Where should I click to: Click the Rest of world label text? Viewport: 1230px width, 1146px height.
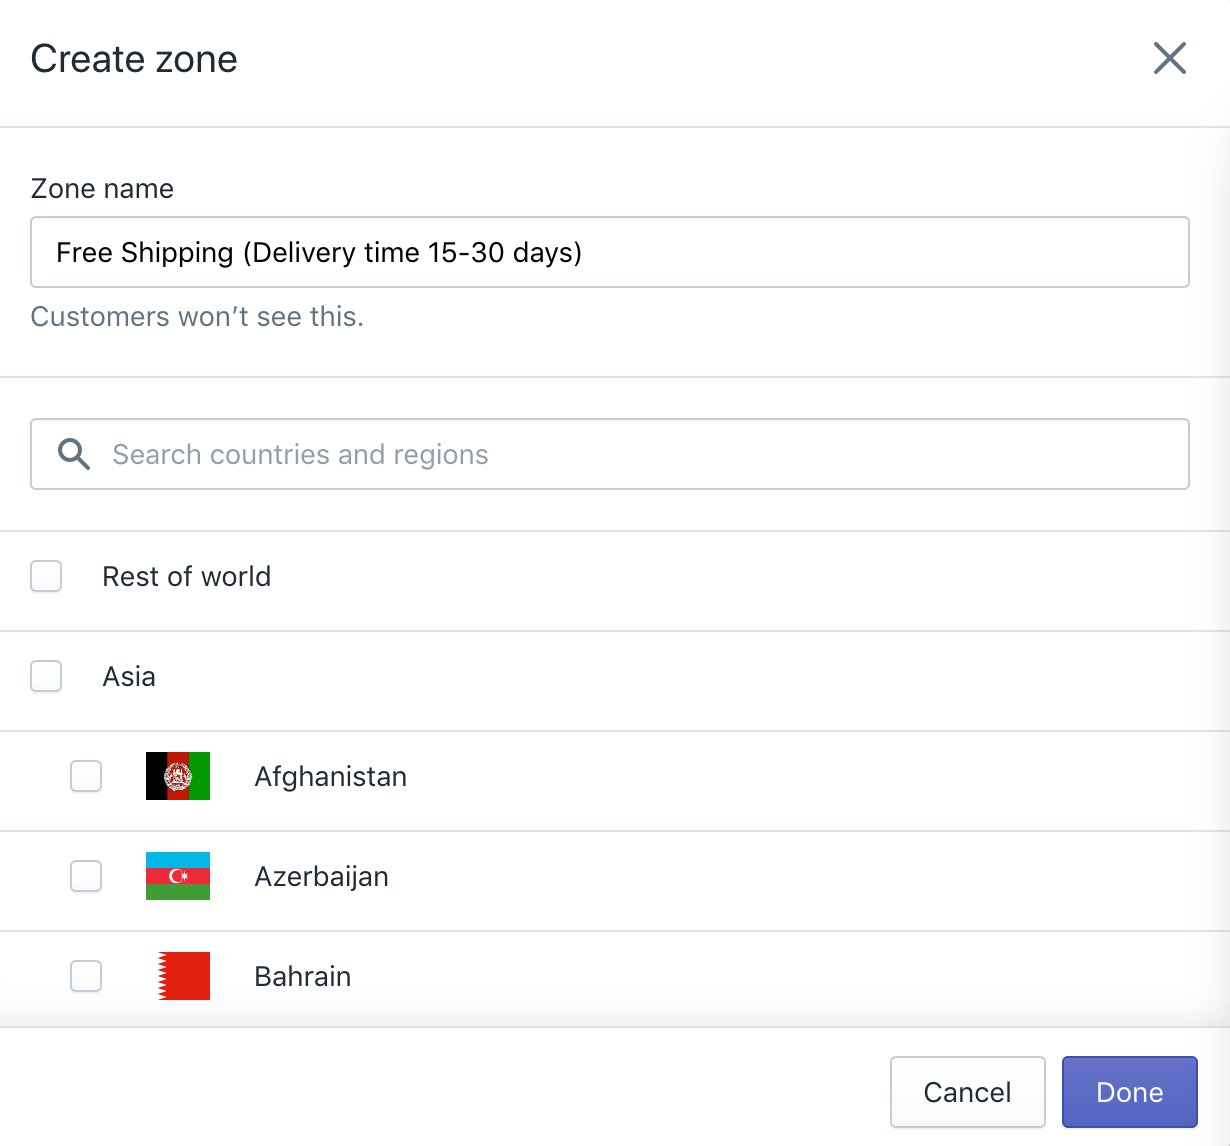[186, 577]
